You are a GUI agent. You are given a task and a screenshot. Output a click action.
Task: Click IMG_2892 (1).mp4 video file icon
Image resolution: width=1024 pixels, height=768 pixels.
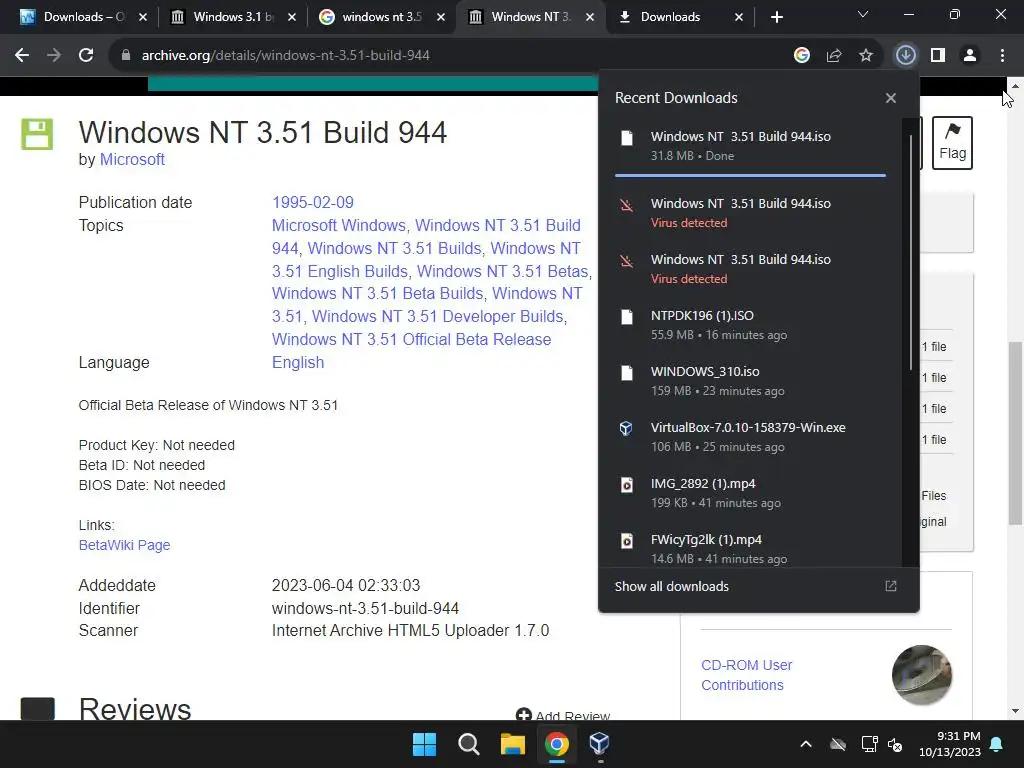(626, 485)
